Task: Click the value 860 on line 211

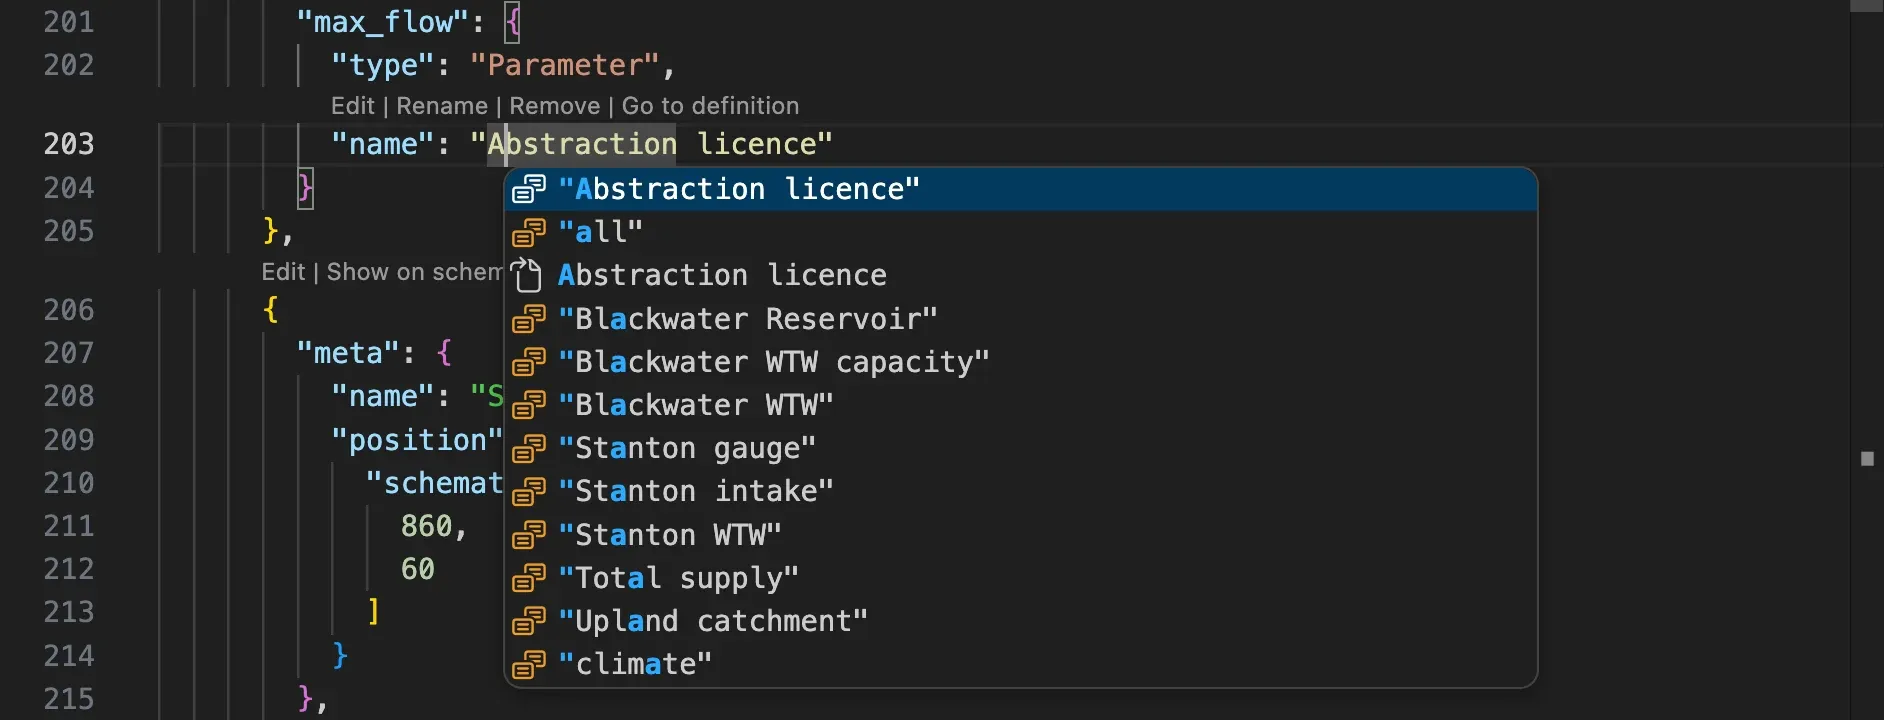Action: point(426,526)
